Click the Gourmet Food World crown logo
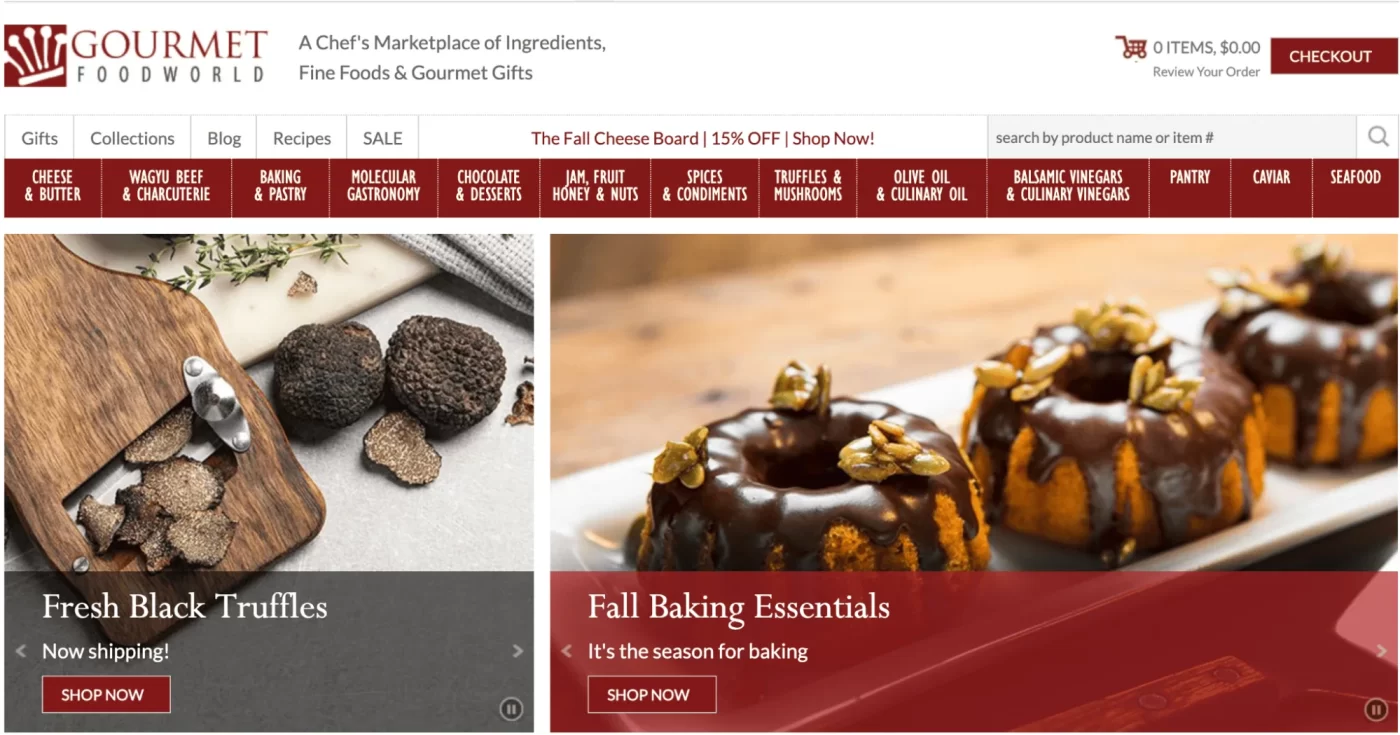 pos(35,56)
